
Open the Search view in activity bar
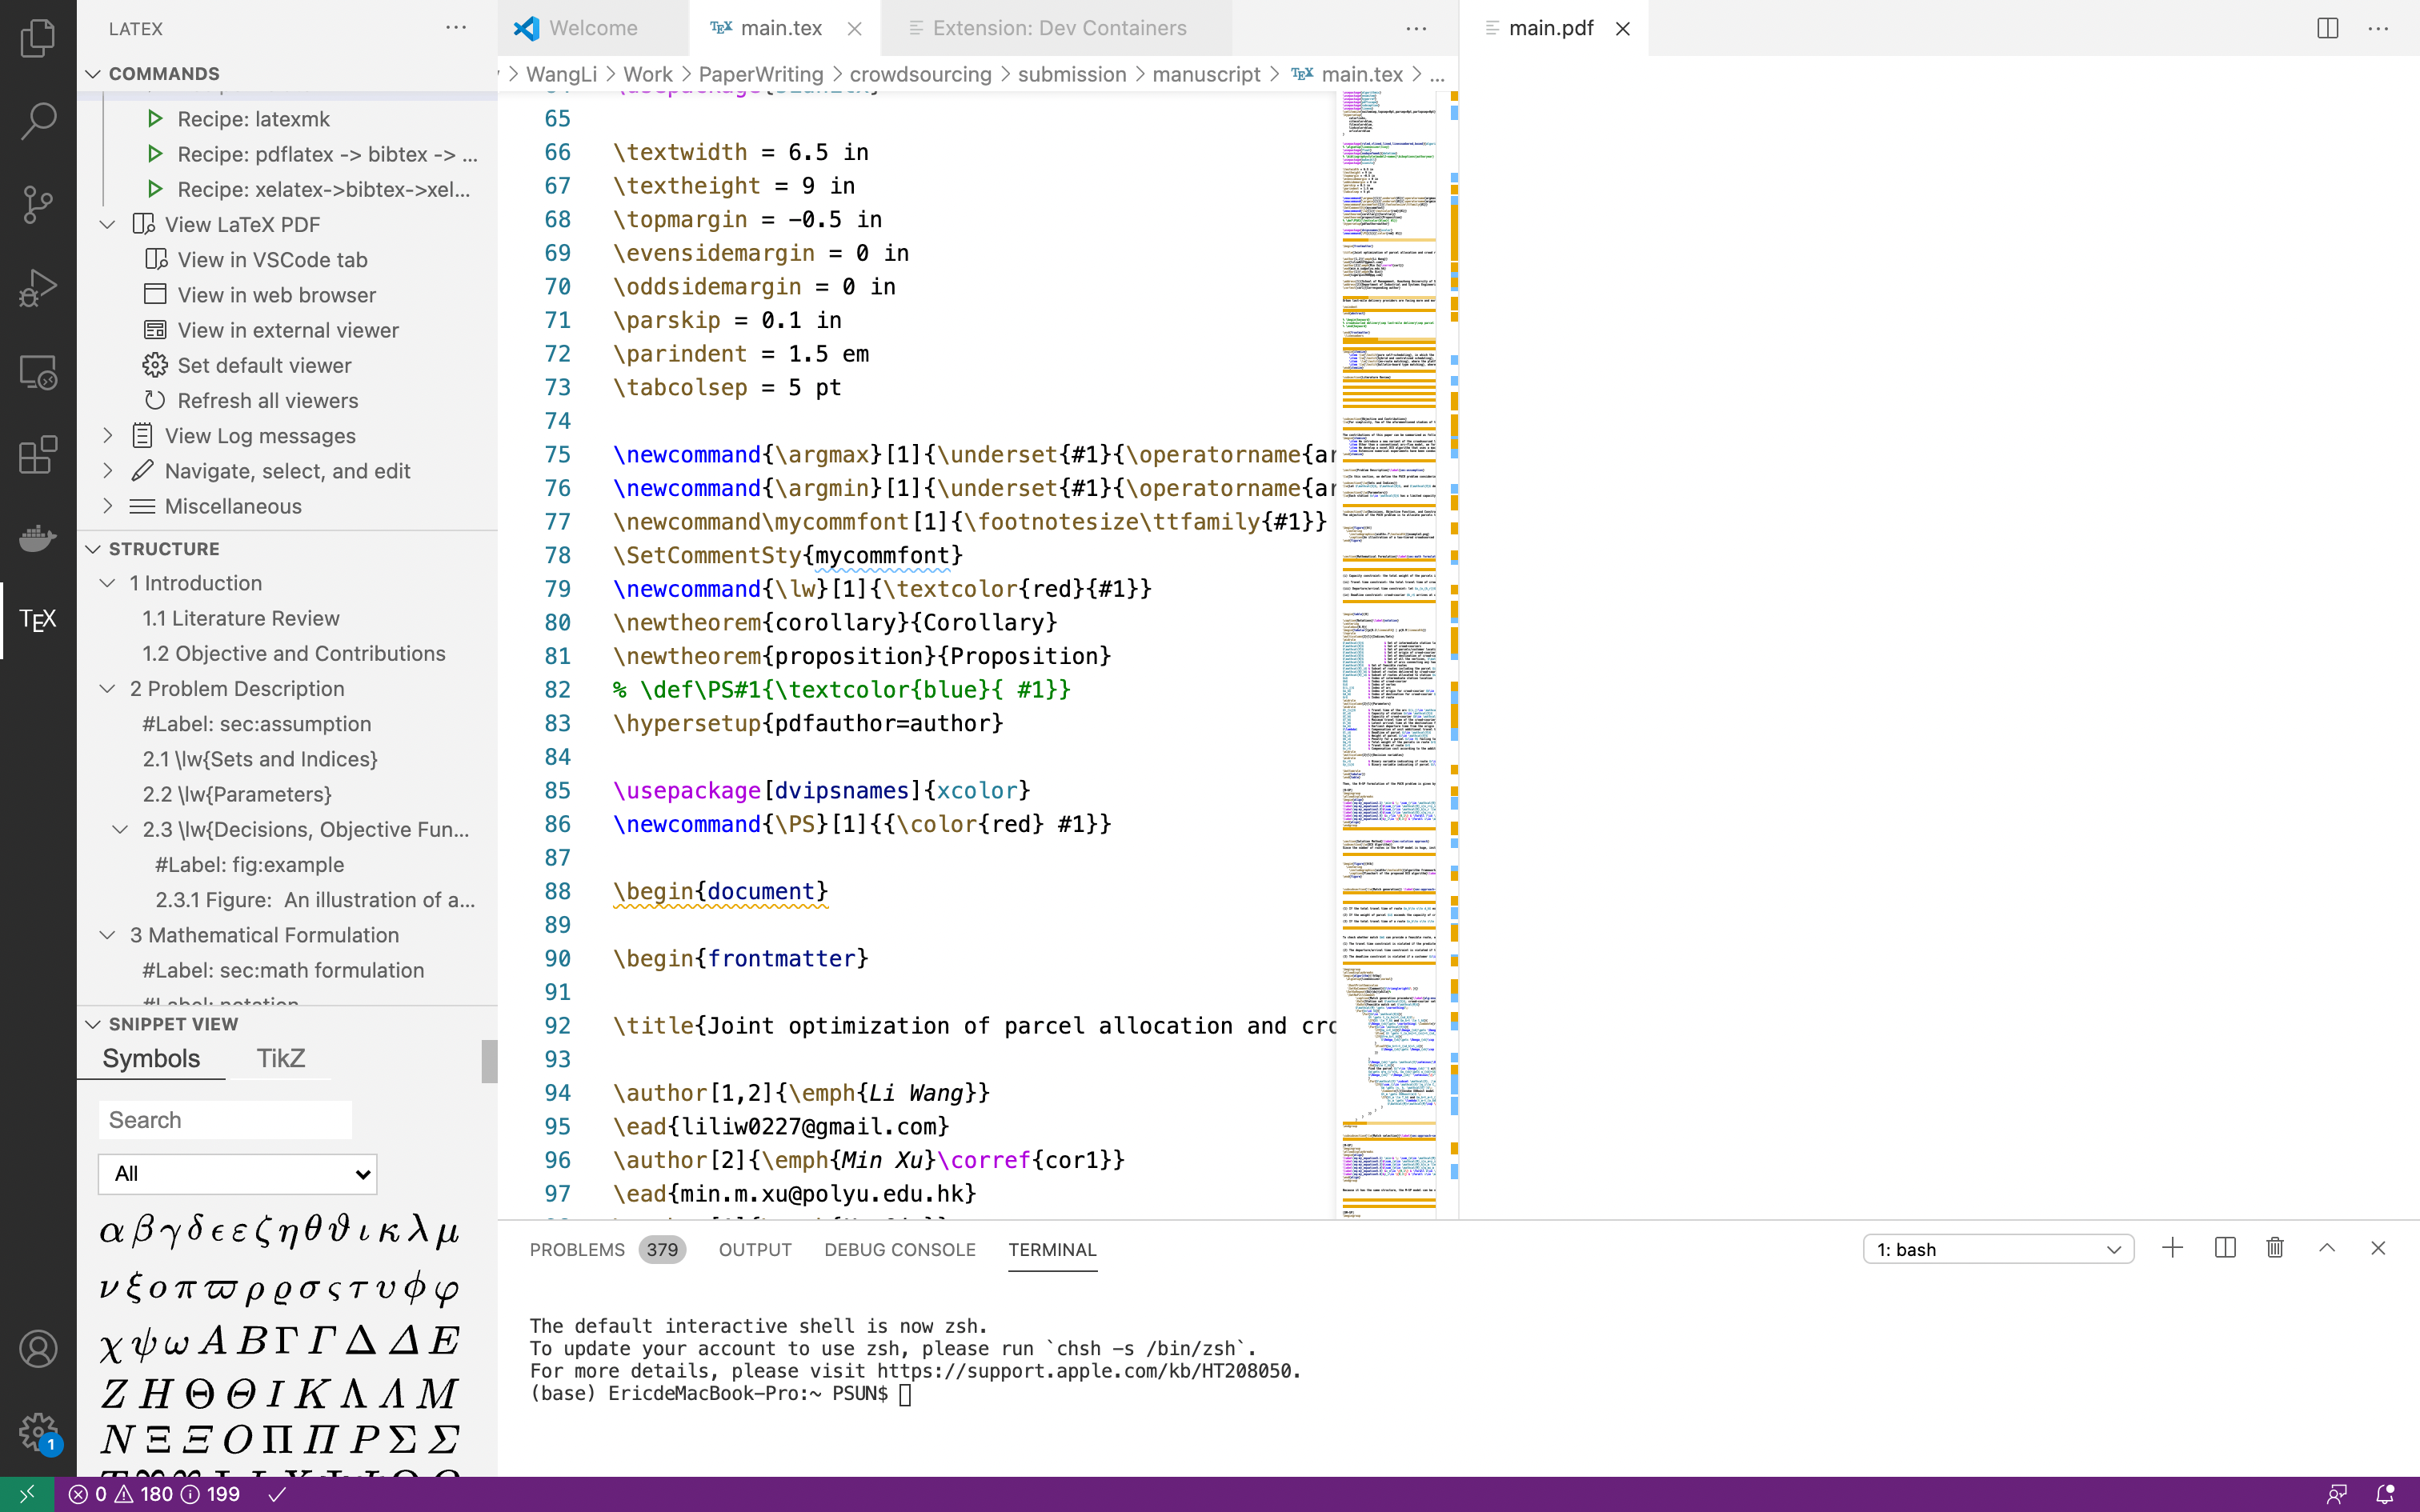[38, 121]
